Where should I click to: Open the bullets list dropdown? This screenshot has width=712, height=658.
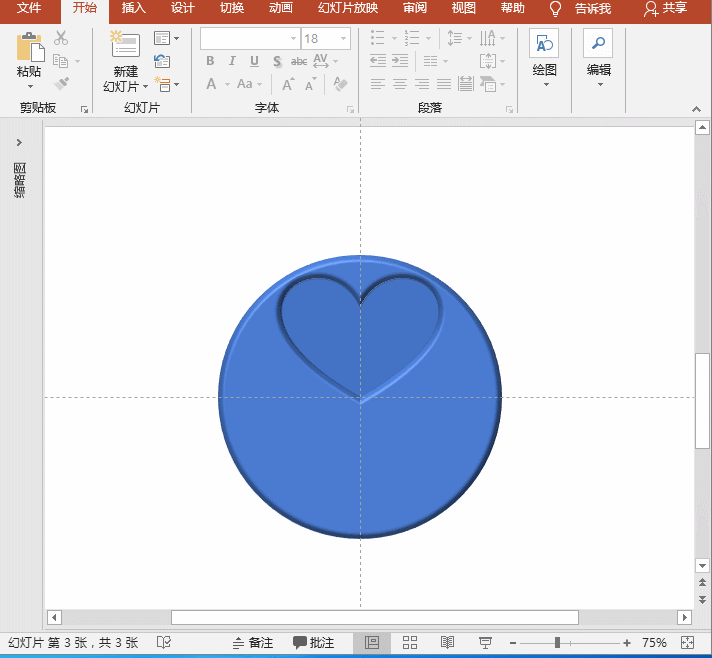click(394, 39)
